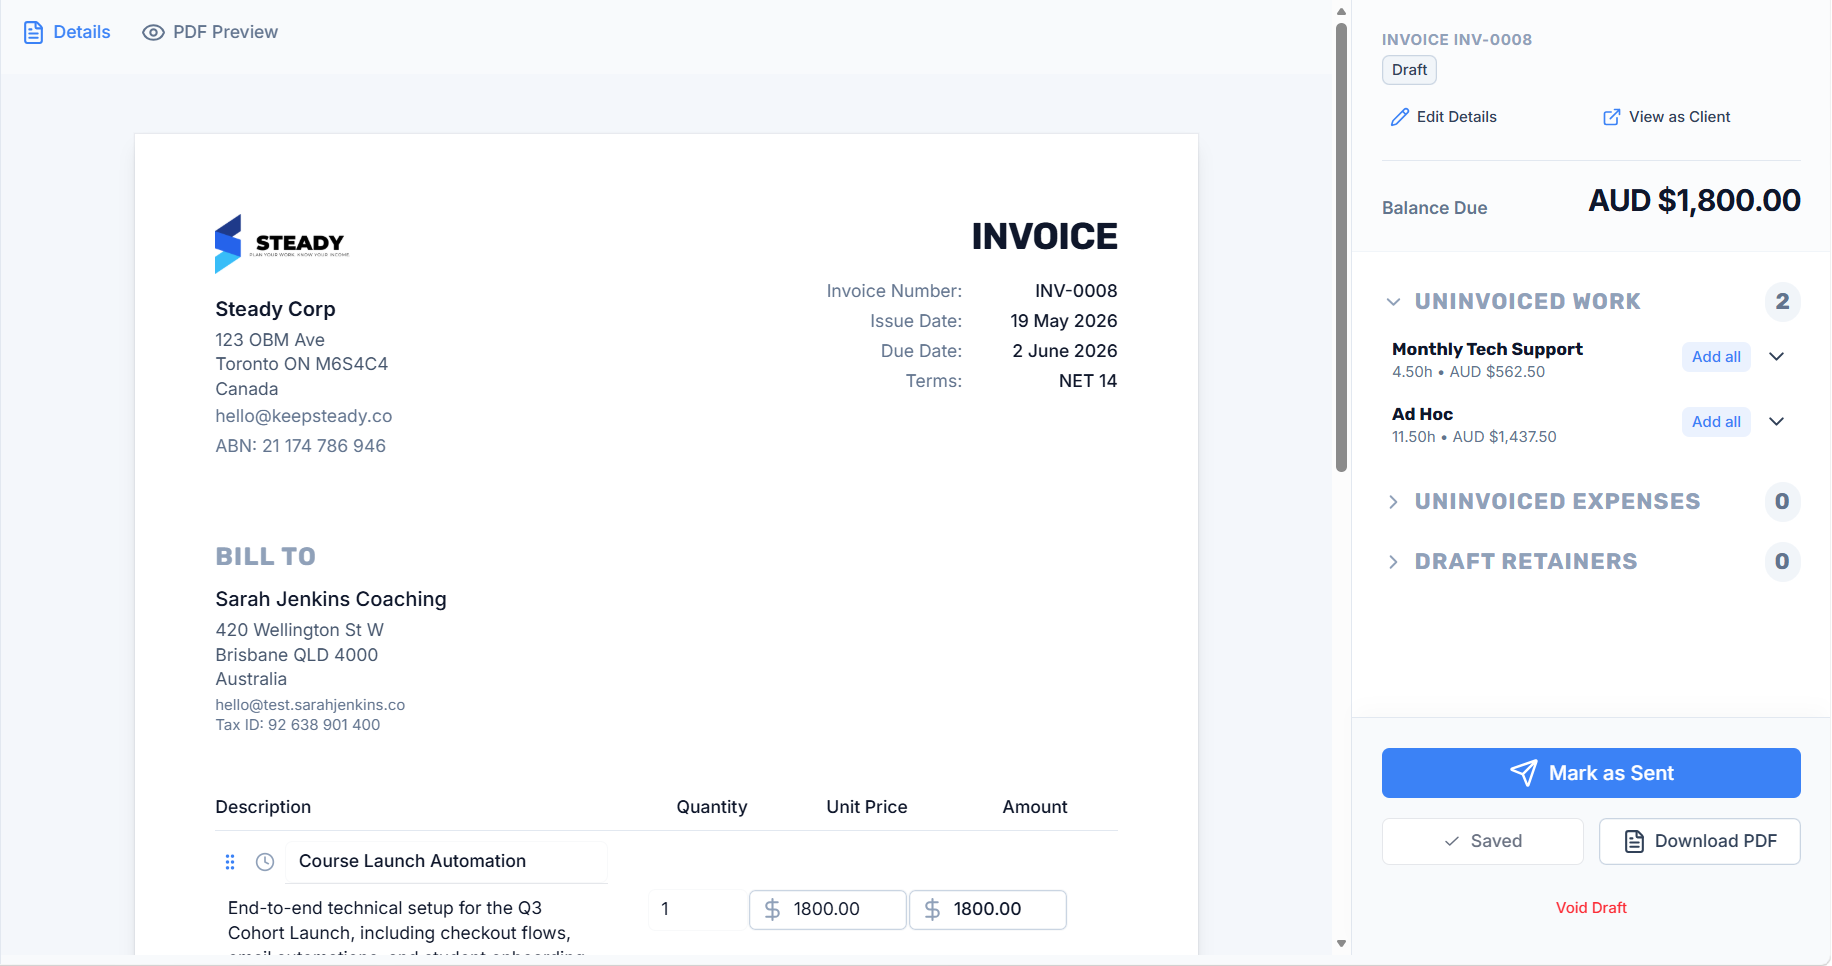Click the unit price field 1800.00
The width and height of the screenshot is (1832, 966).
coord(828,909)
